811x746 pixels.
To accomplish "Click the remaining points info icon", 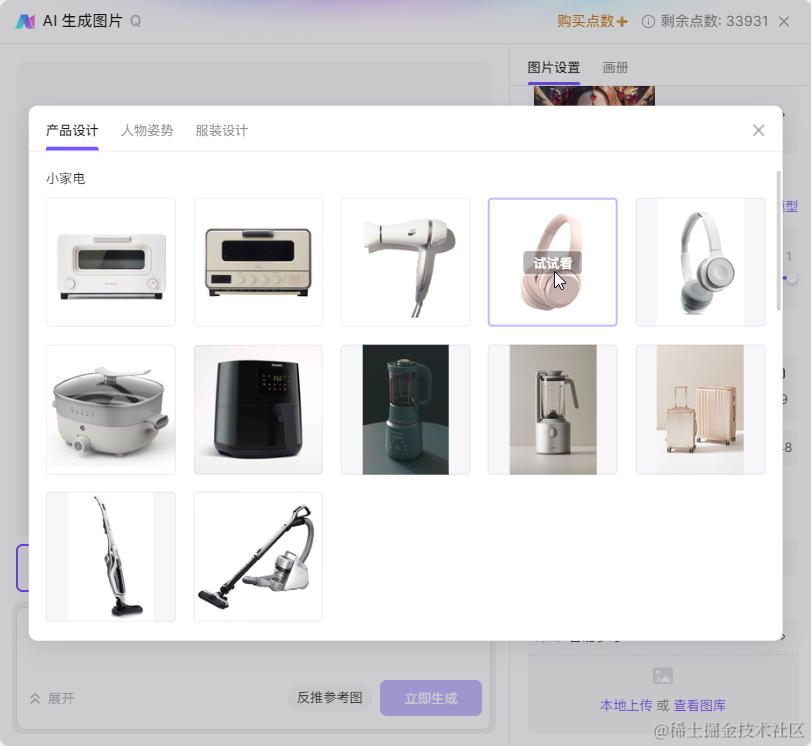I will 648,21.
